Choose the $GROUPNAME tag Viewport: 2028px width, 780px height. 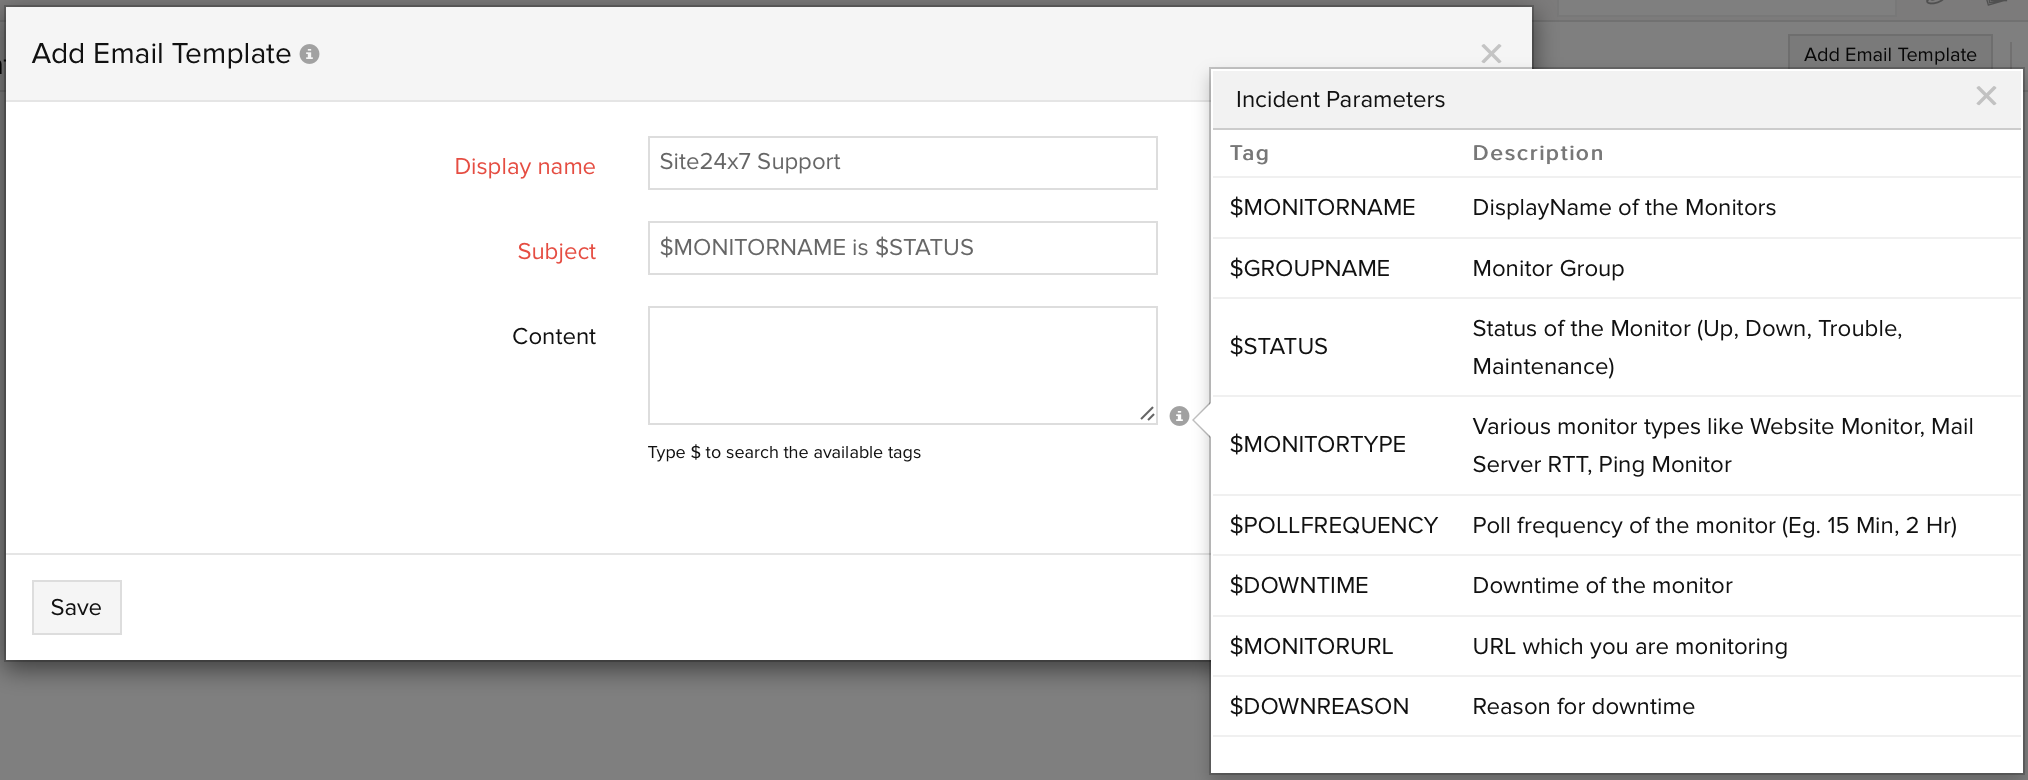coord(1309,268)
